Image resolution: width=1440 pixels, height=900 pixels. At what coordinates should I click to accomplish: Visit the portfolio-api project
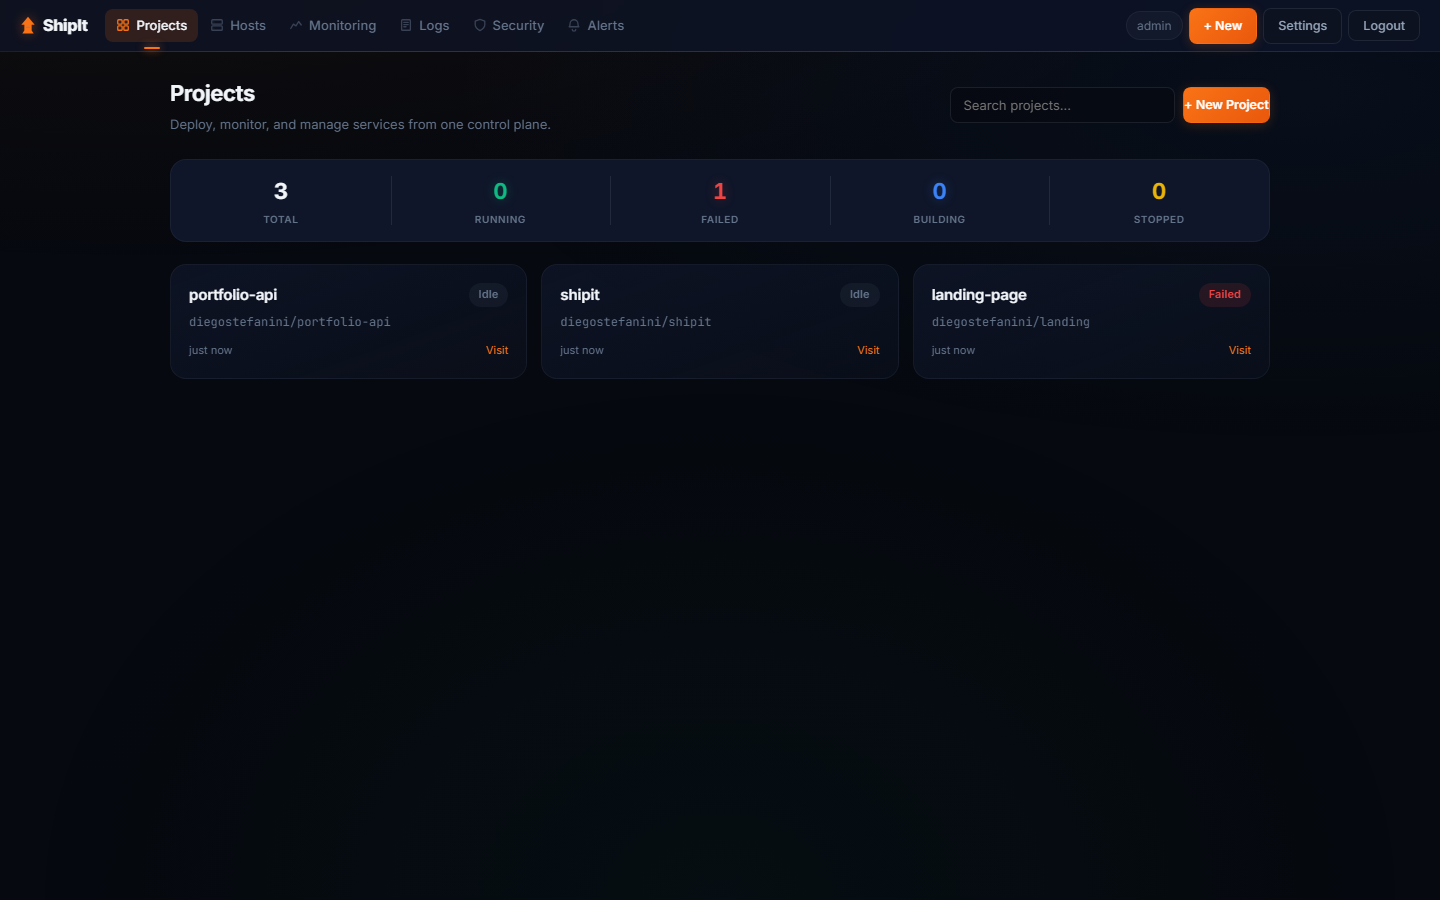tap(497, 350)
